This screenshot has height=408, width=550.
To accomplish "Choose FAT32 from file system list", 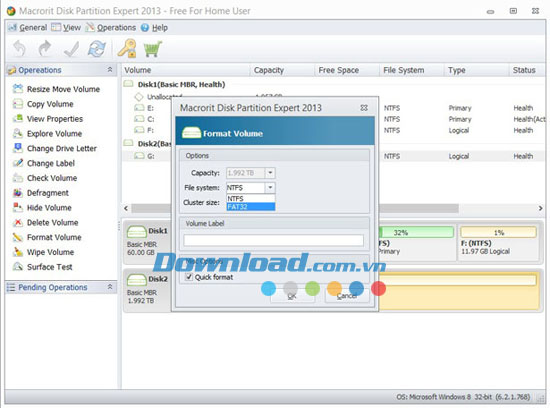I will click(251, 207).
